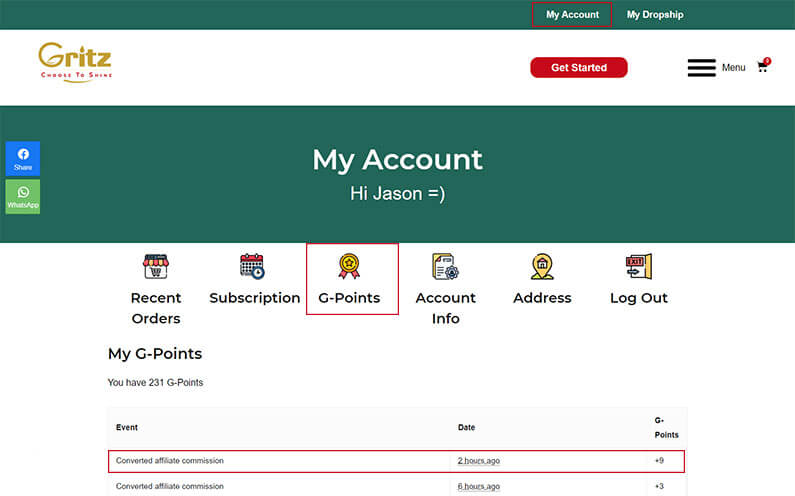Open the Subscription calendar icon
Image resolution: width=795 pixels, height=496 pixels.
pos(252,267)
